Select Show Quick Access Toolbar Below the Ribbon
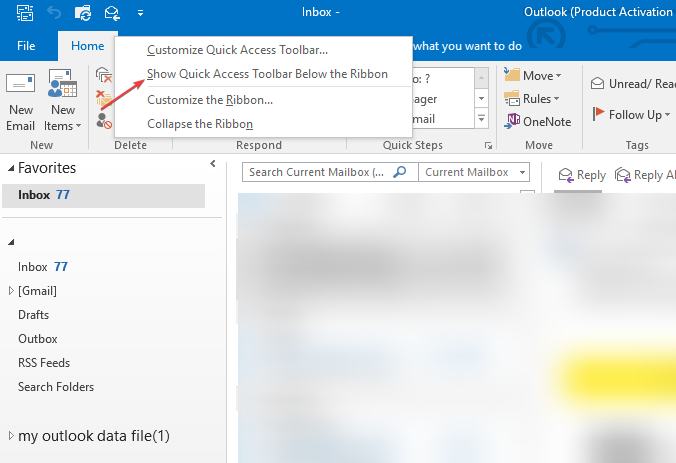Screen dimensions: 676x463 coord(267,74)
